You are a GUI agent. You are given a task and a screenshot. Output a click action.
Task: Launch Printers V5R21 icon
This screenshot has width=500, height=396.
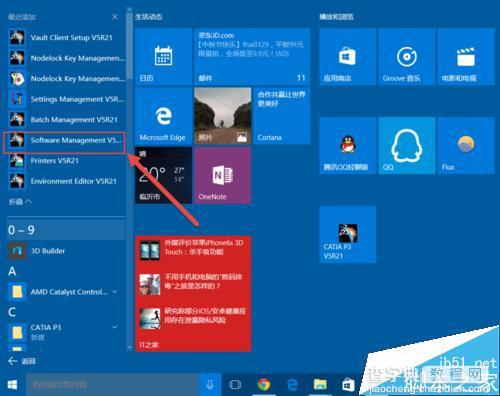click(17, 161)
